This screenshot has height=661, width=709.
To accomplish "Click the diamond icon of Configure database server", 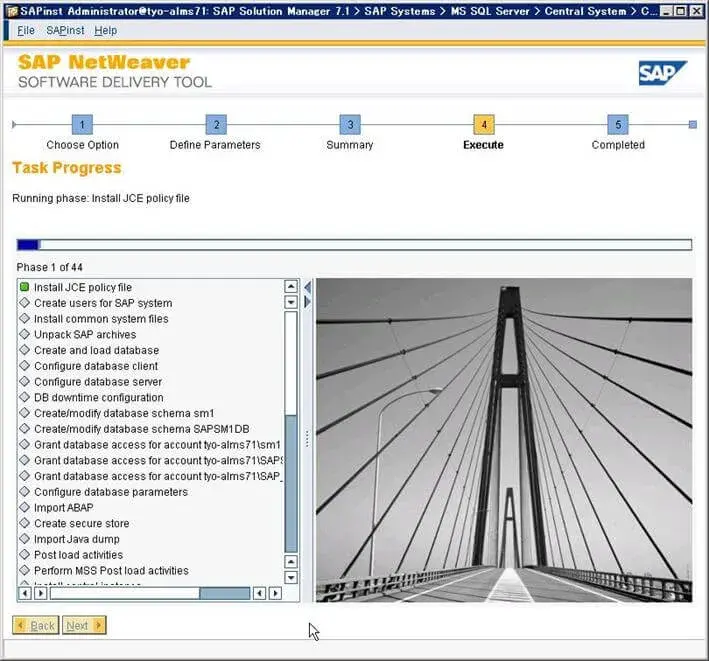I will 24,381.
